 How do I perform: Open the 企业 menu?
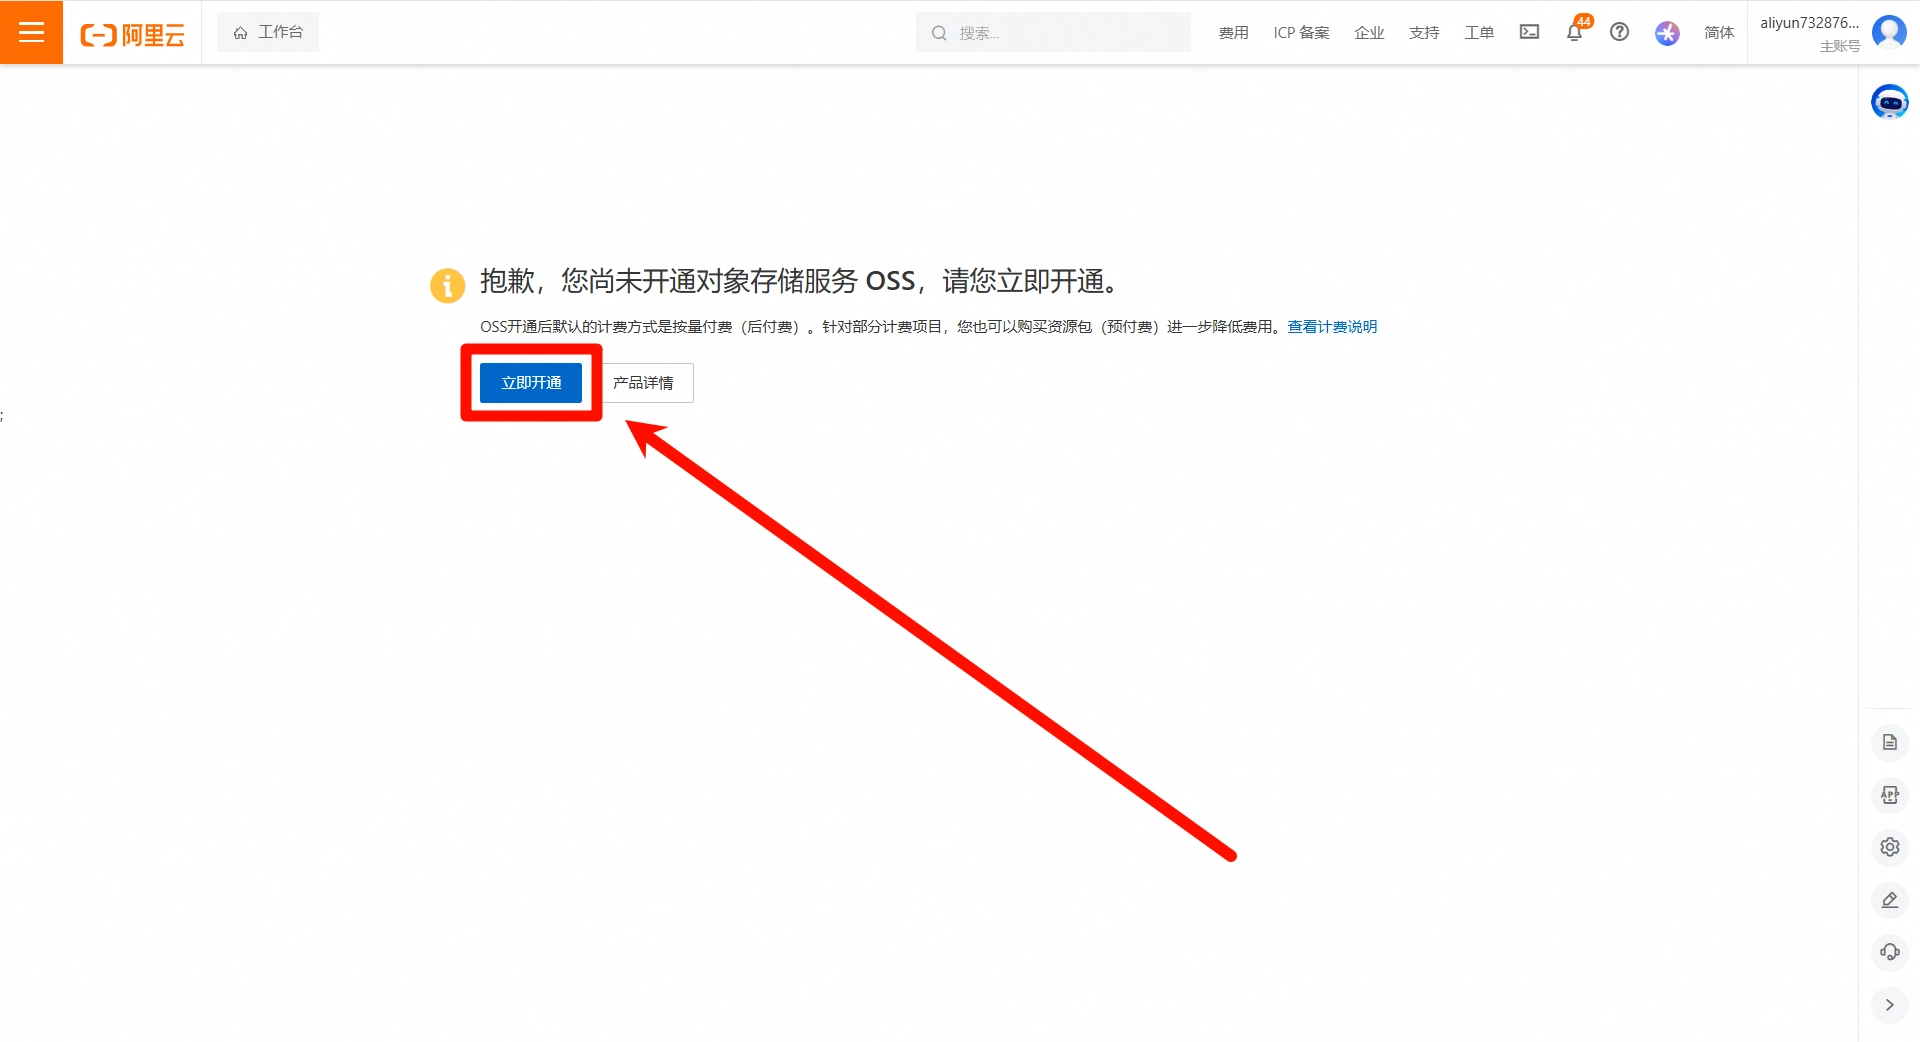pyautogui.click(x=1369, y=33)
